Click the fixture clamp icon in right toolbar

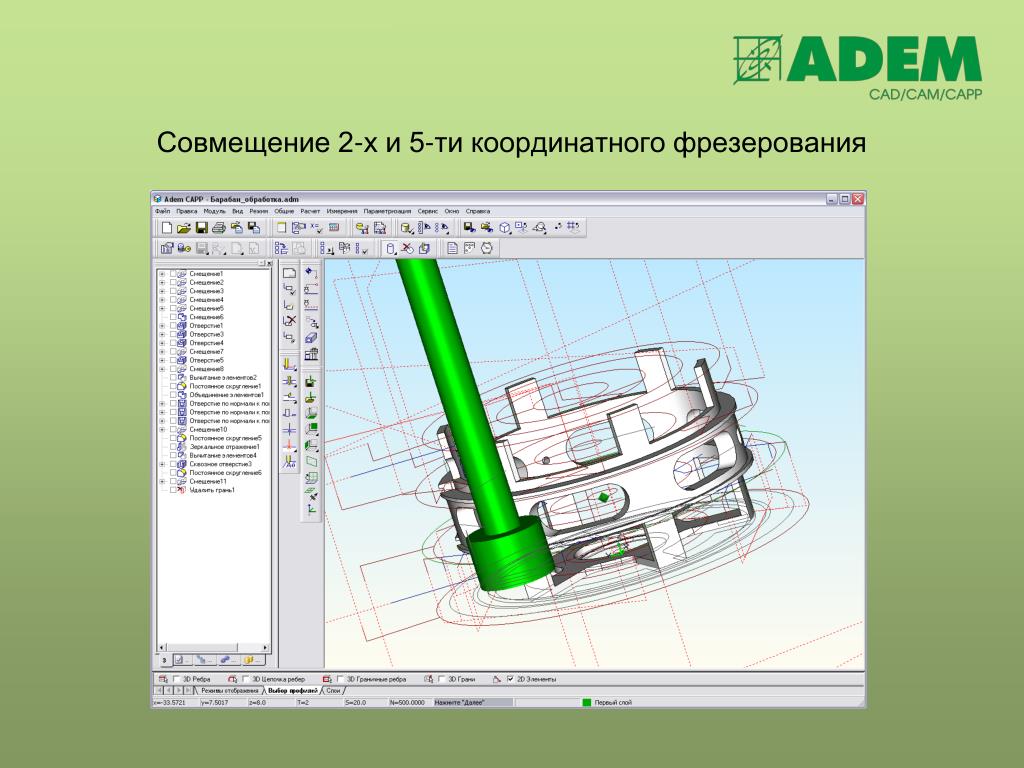pos(312,354)
